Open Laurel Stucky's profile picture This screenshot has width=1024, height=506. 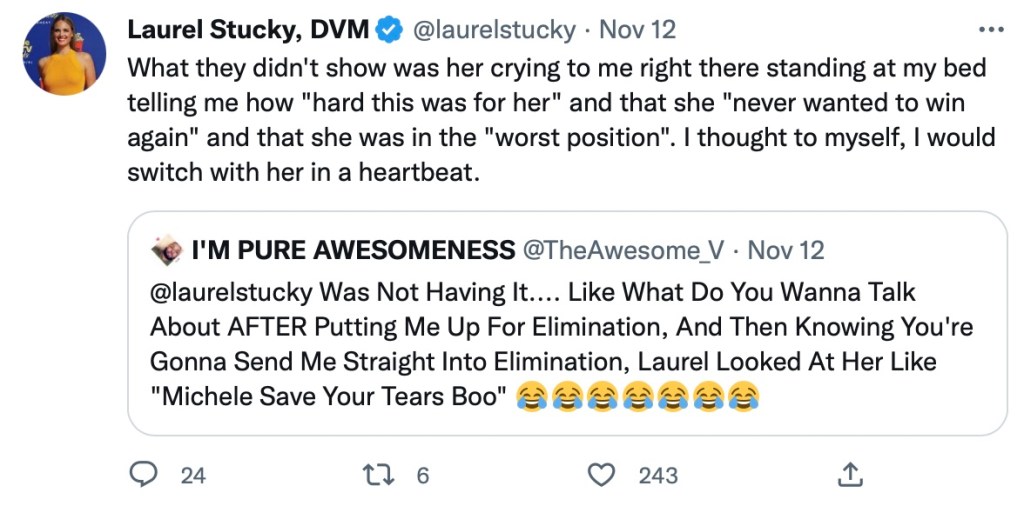65,55
